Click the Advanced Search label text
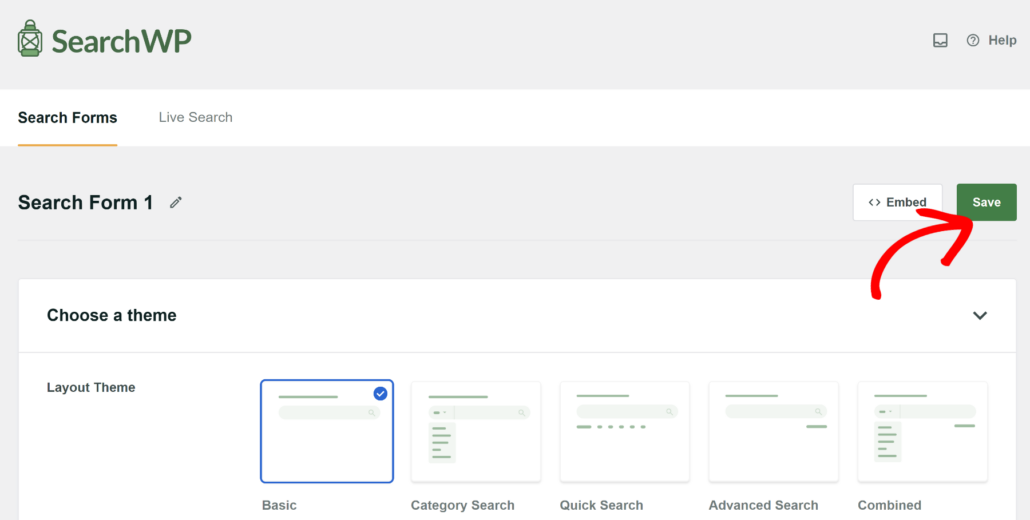This screenshot has height=520, width=1030. pos(763,506)
